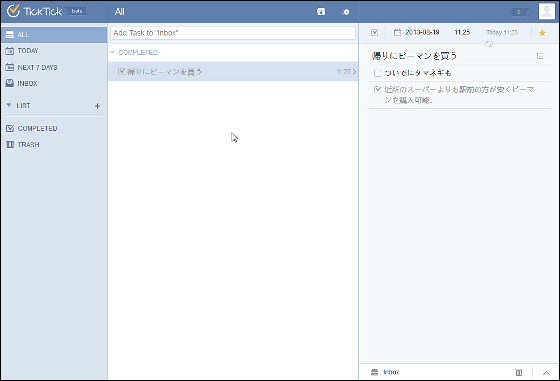The image size is (560, 381).
Task: Collapse the COMPLETED section chevron
Action: [x=112, y=52]
